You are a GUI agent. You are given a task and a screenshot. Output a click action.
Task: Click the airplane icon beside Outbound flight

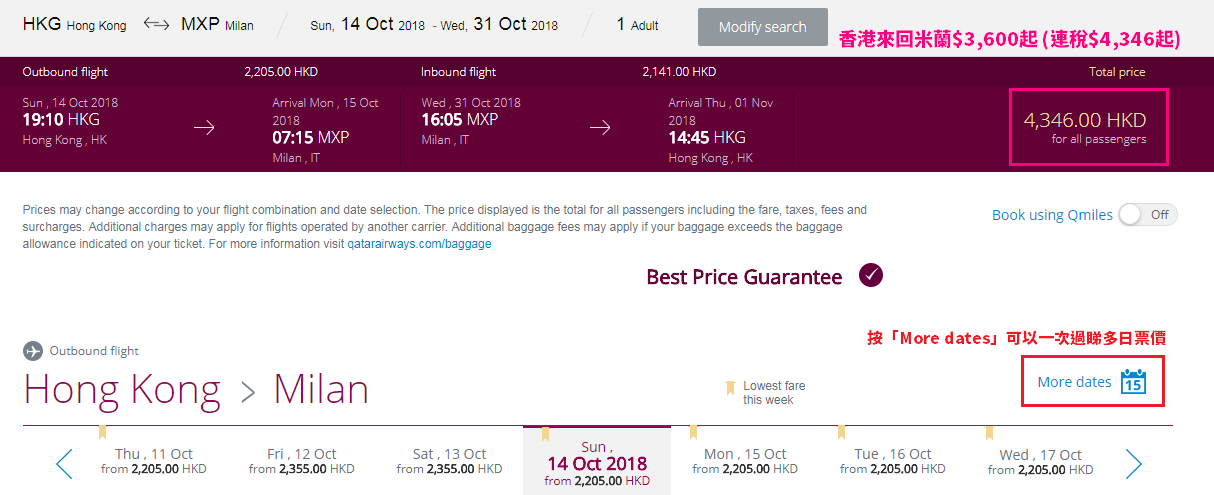pos(33,351)
